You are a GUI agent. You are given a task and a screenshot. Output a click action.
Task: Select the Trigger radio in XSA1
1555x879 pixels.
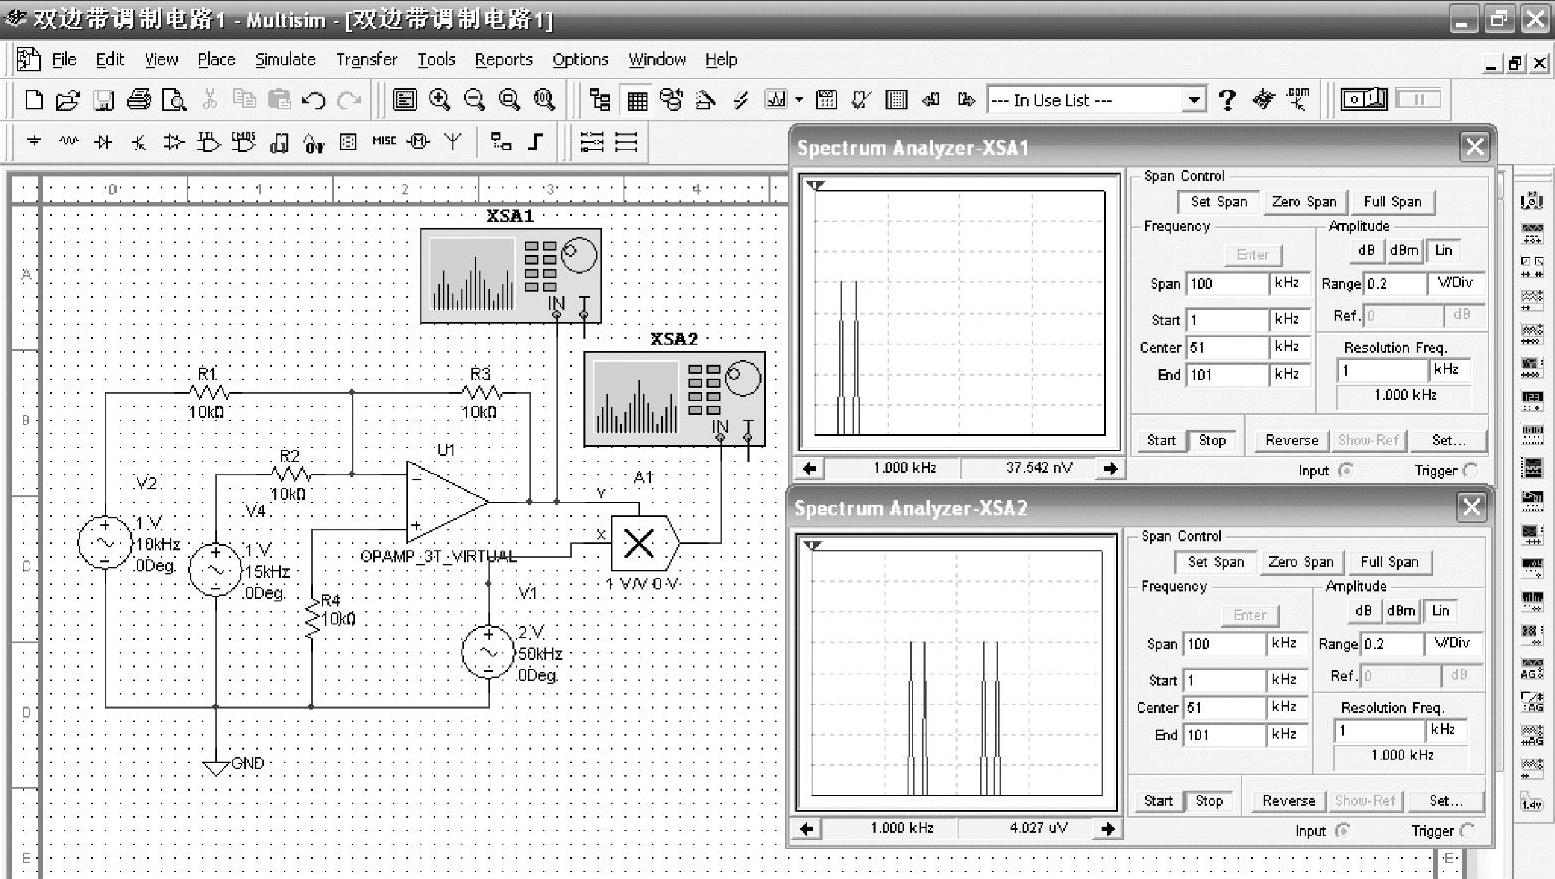[x=1470, y=470]
